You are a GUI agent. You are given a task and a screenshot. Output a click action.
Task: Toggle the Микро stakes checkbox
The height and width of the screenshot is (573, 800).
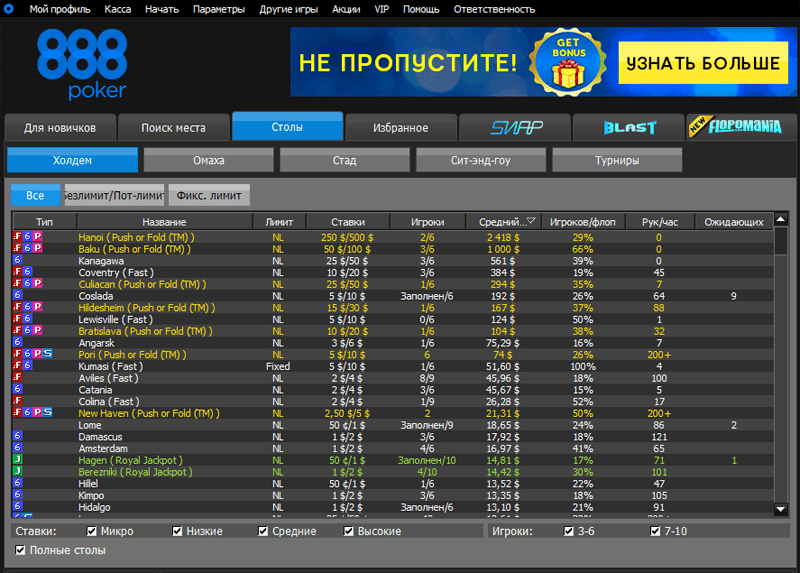click(x=91, y=532)
